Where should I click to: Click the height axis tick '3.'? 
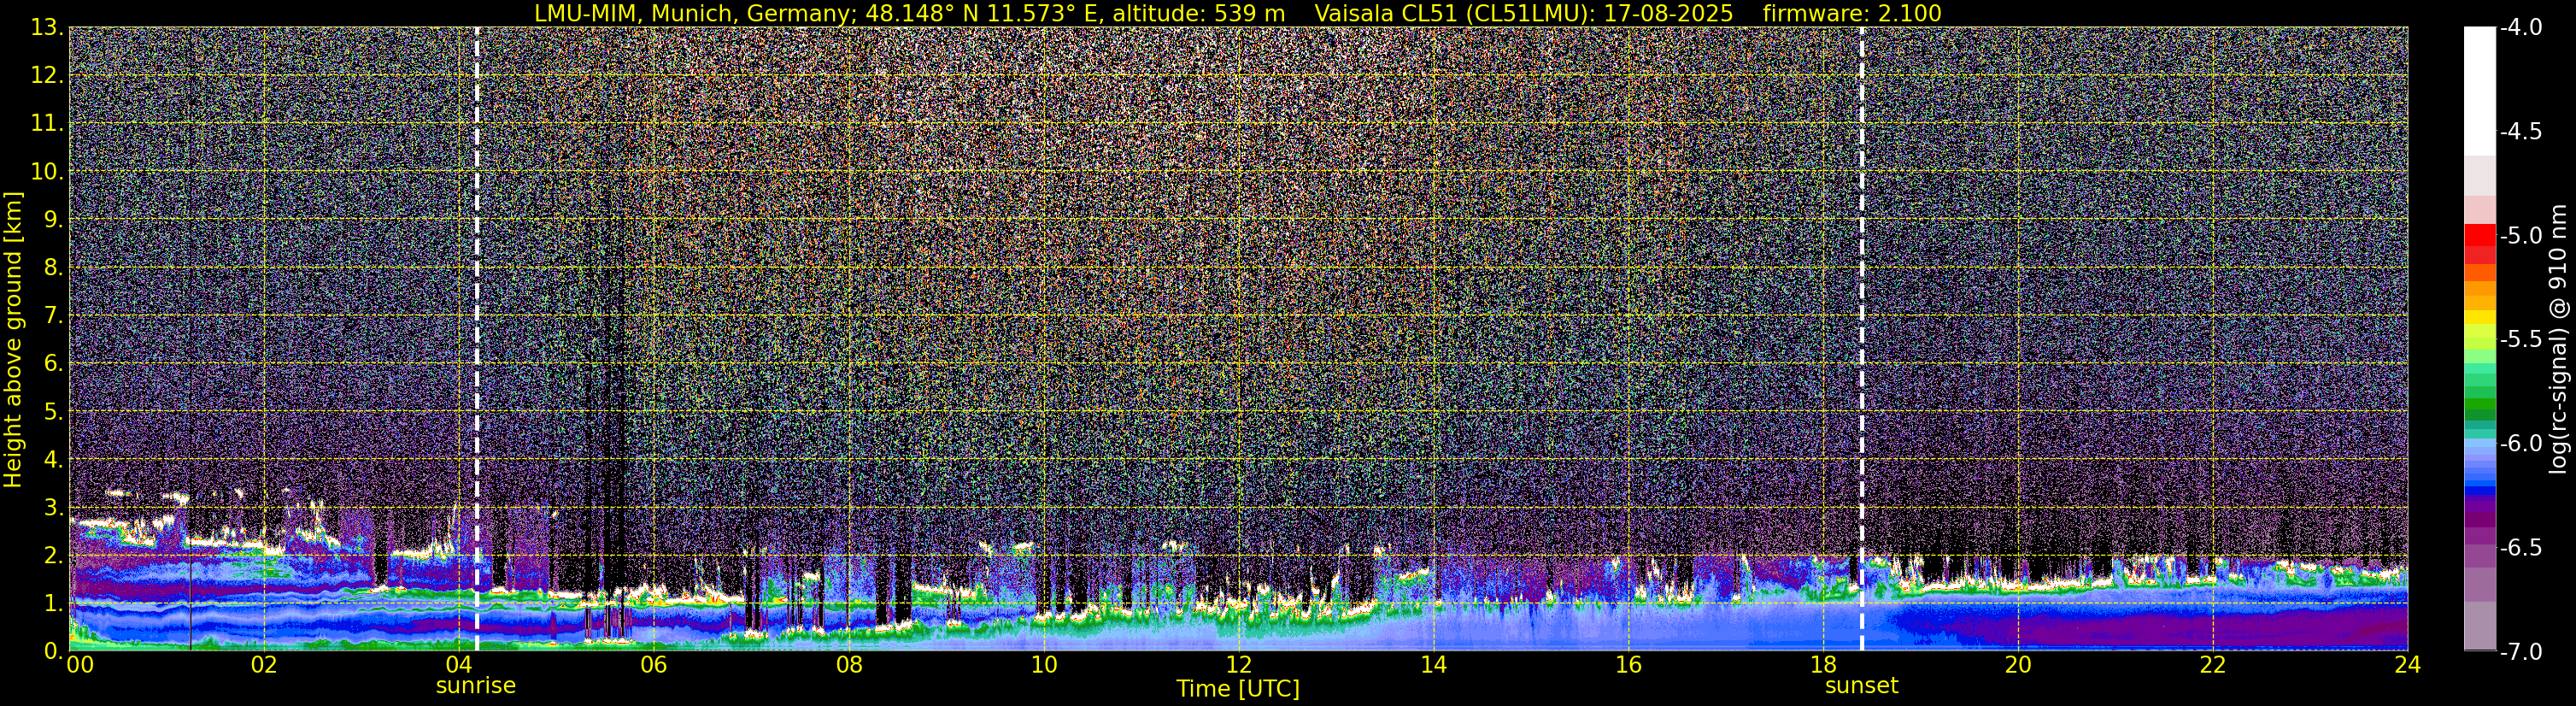coord(54,507)
